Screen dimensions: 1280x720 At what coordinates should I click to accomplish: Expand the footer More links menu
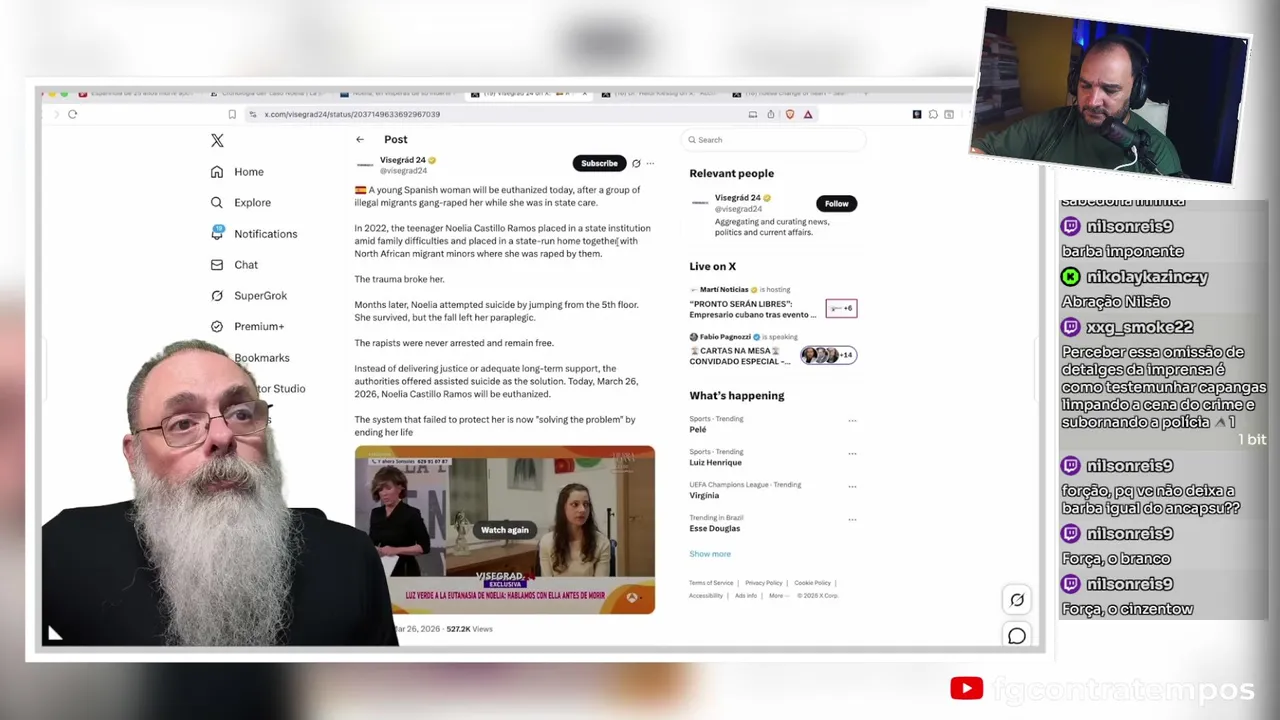[778, 596]
